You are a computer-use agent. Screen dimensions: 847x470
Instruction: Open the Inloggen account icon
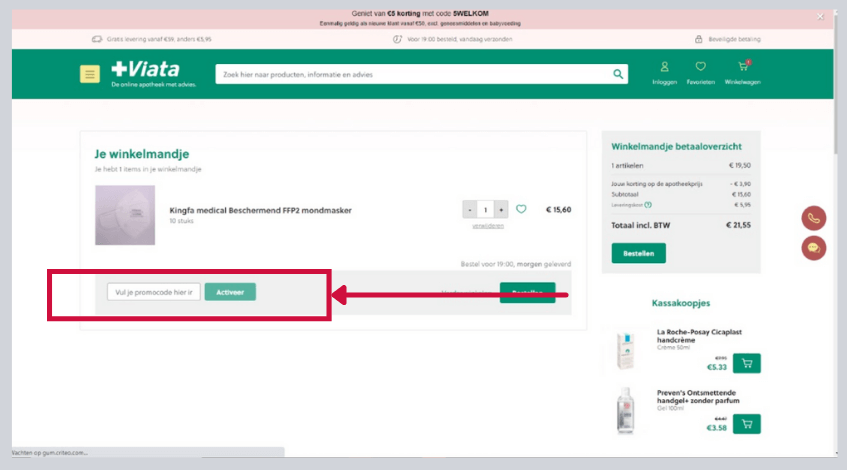tap(664, 71)
